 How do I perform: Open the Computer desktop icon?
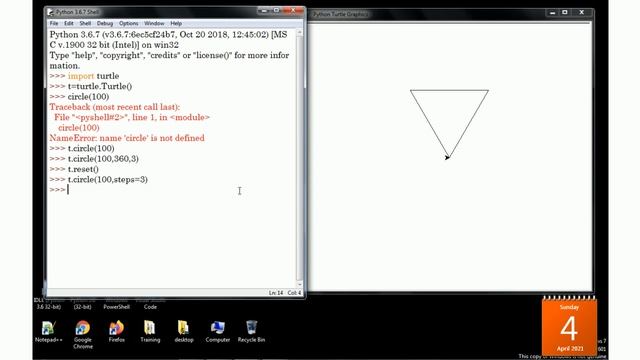coord(218,331)
